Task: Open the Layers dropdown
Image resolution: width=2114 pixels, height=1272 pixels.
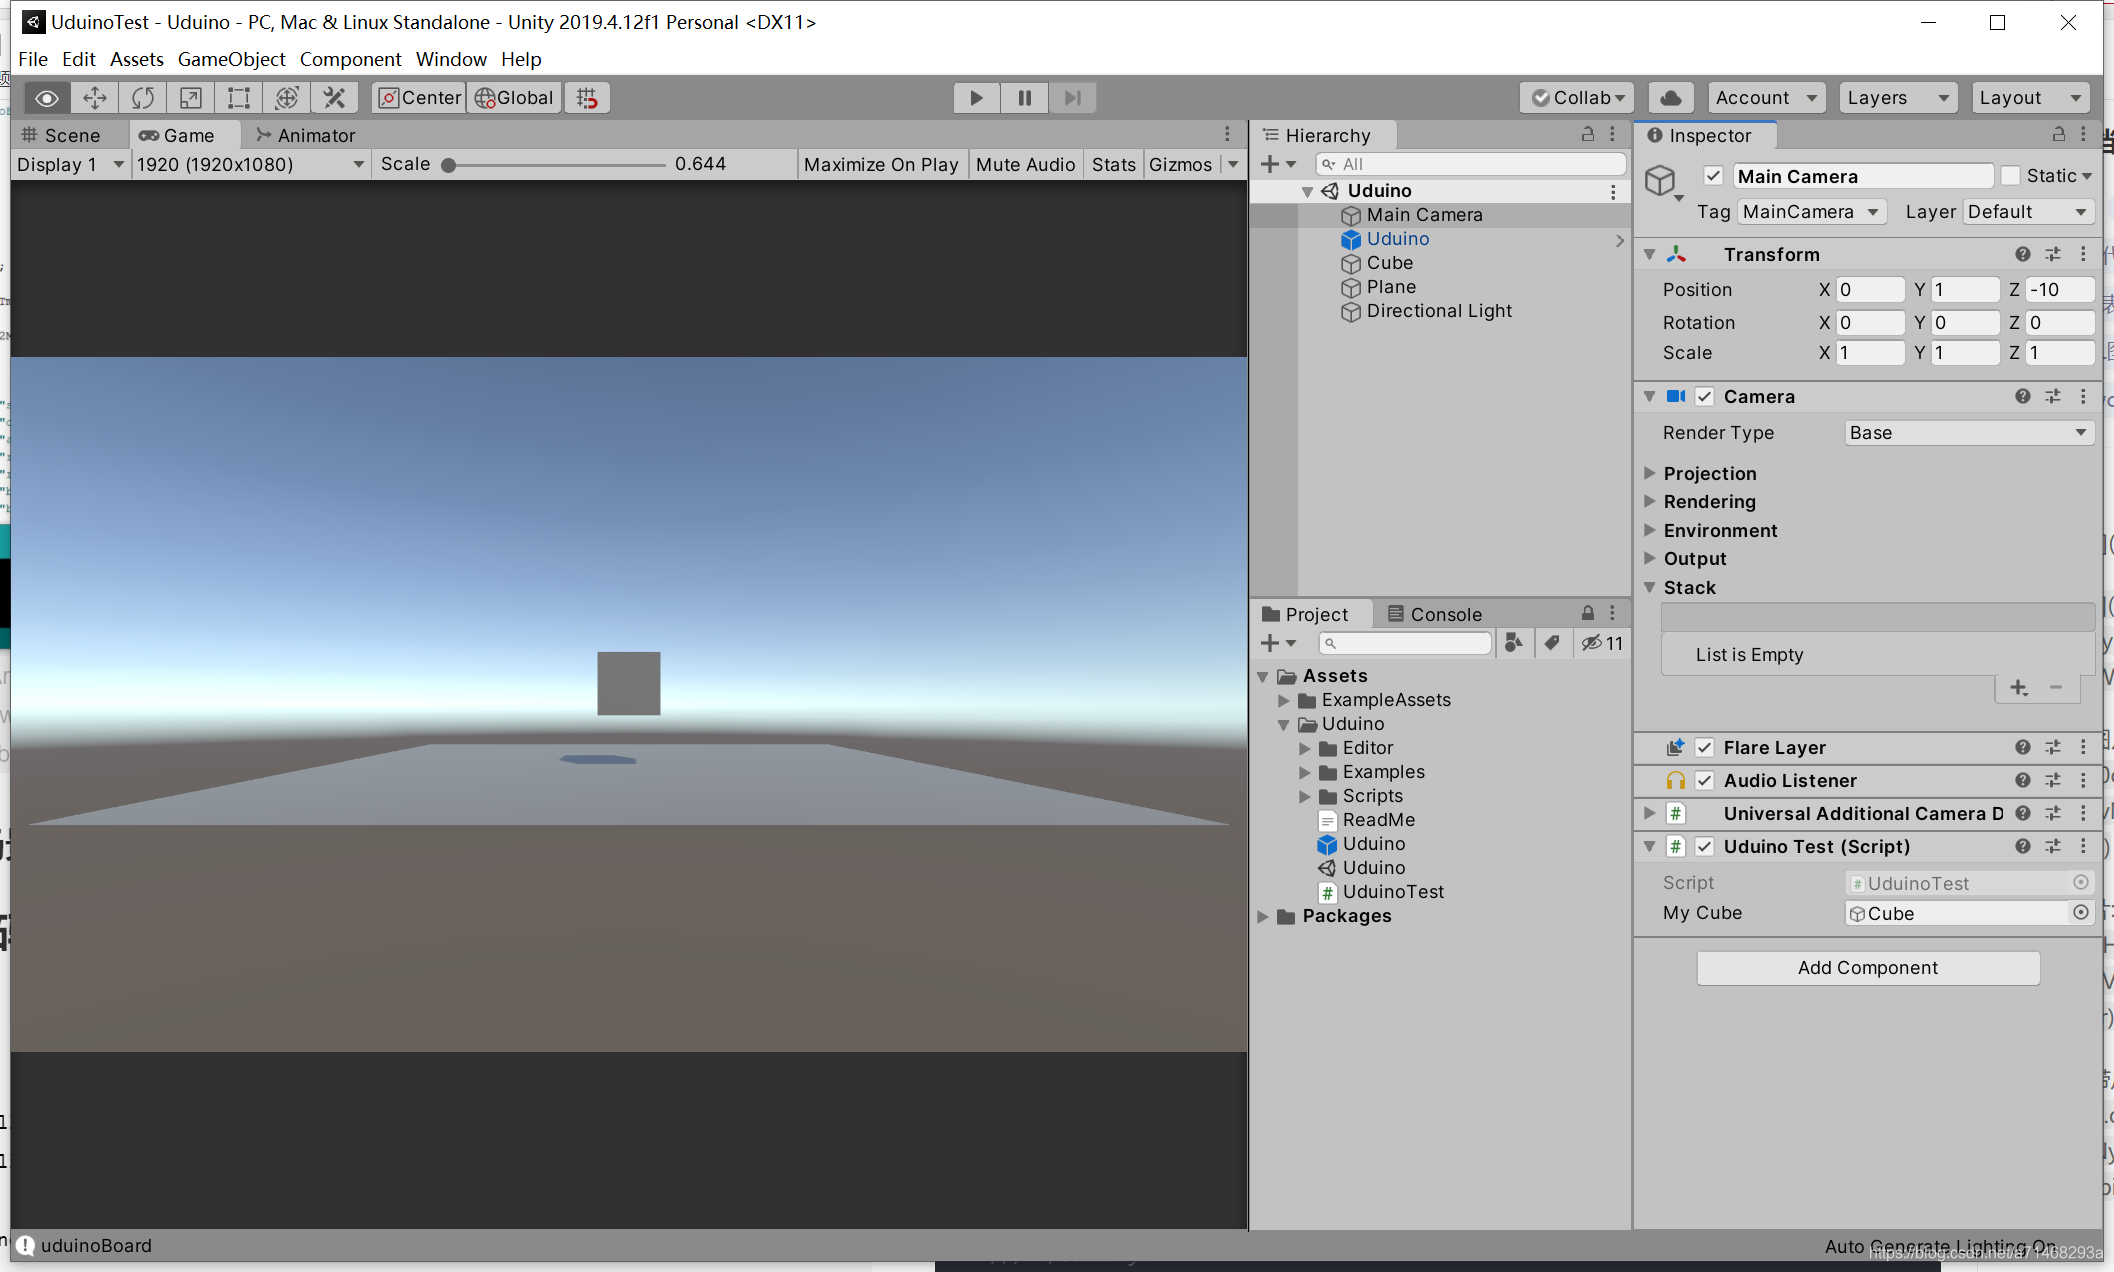Action: pyautogui.click(x=1897, y=97)
